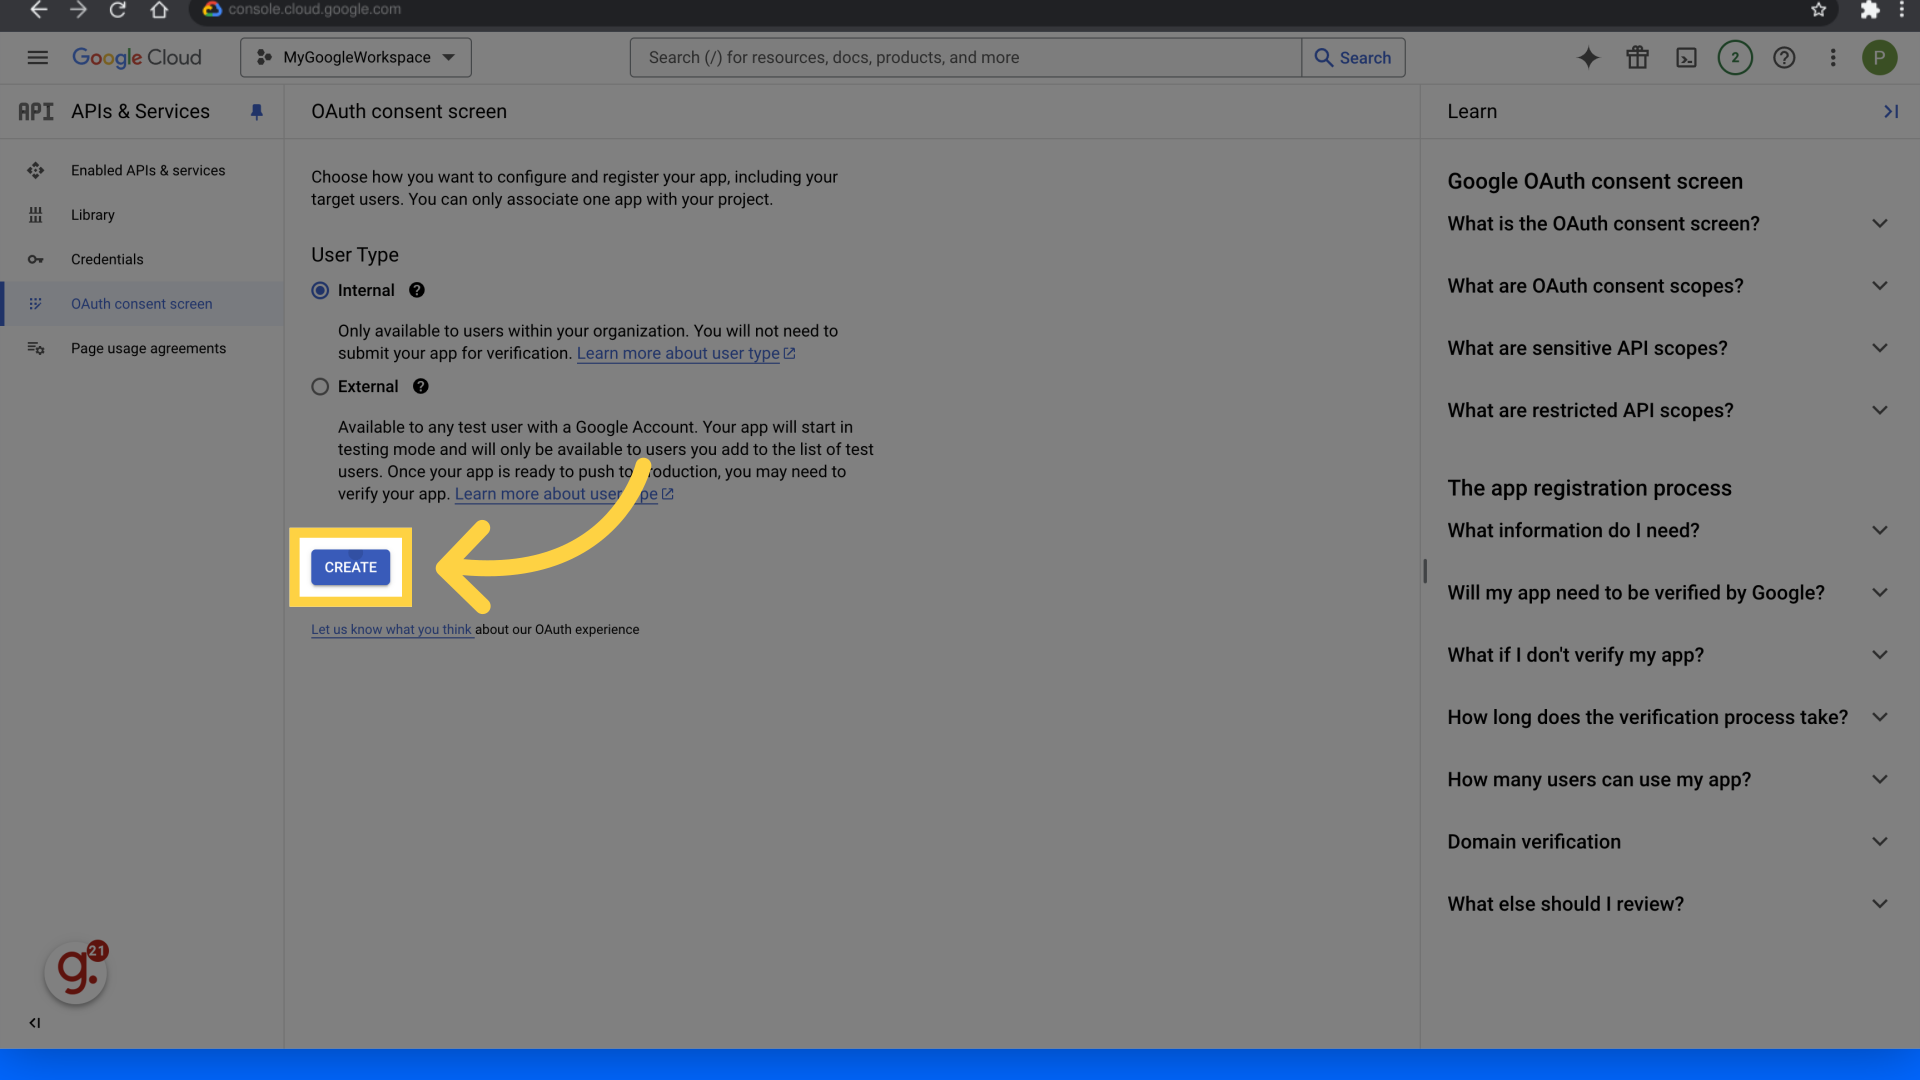Show help tooltip for External user type
The image size is (1920, 1080).
tap(421, 387)
